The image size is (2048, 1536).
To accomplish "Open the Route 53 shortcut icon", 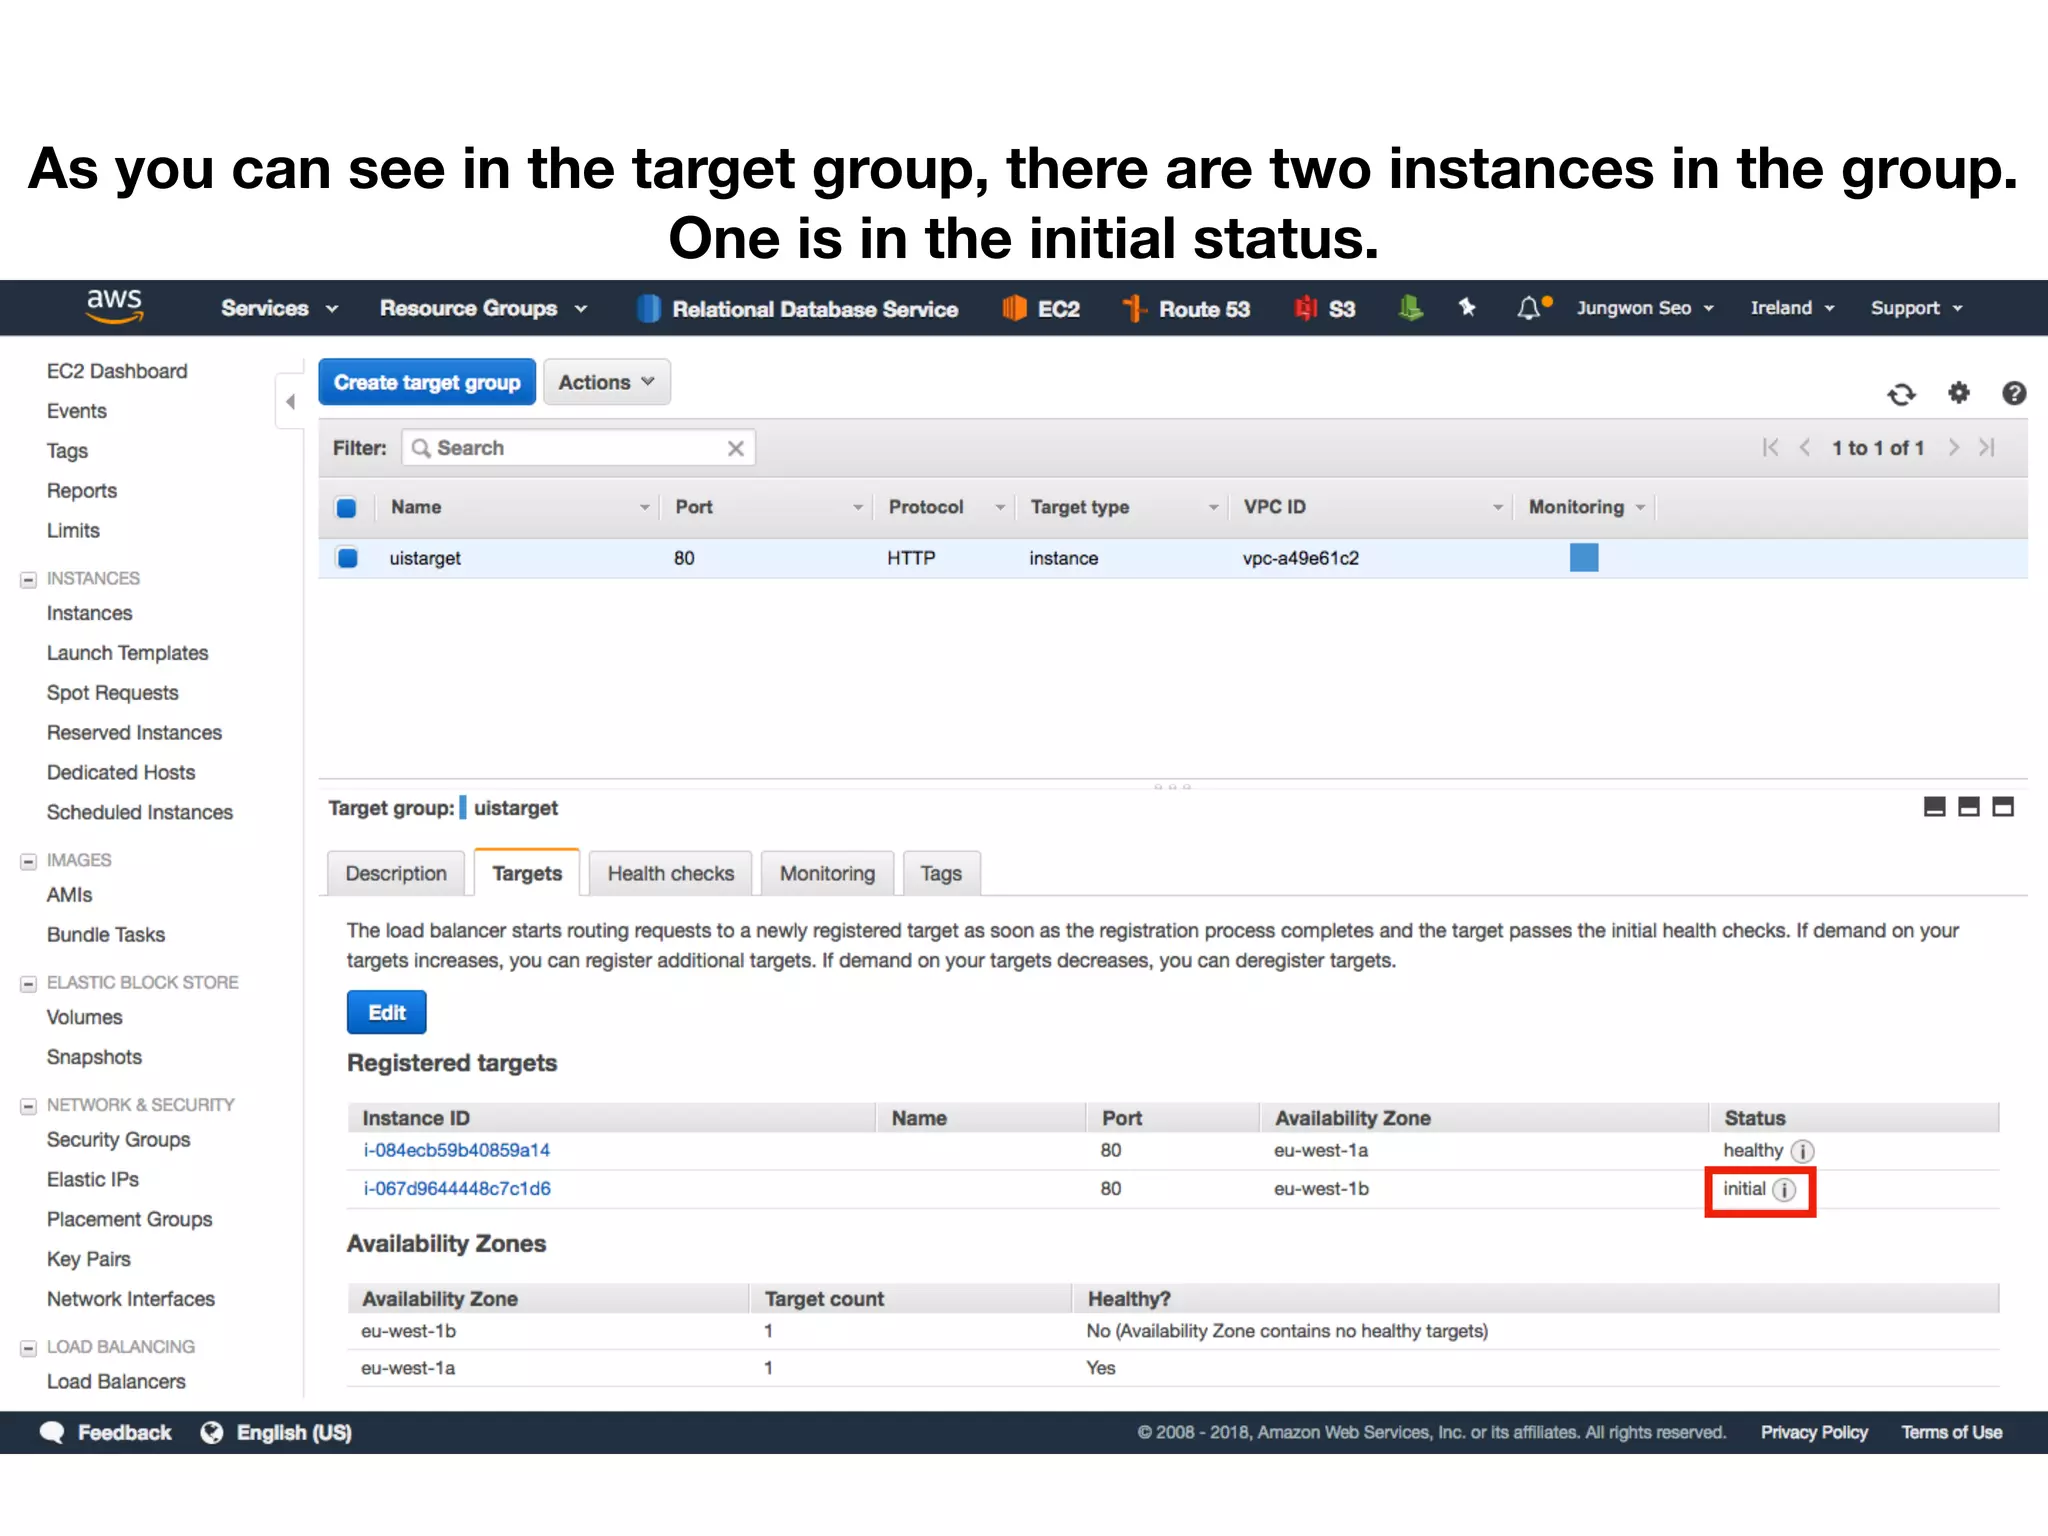I will 1134,308.
